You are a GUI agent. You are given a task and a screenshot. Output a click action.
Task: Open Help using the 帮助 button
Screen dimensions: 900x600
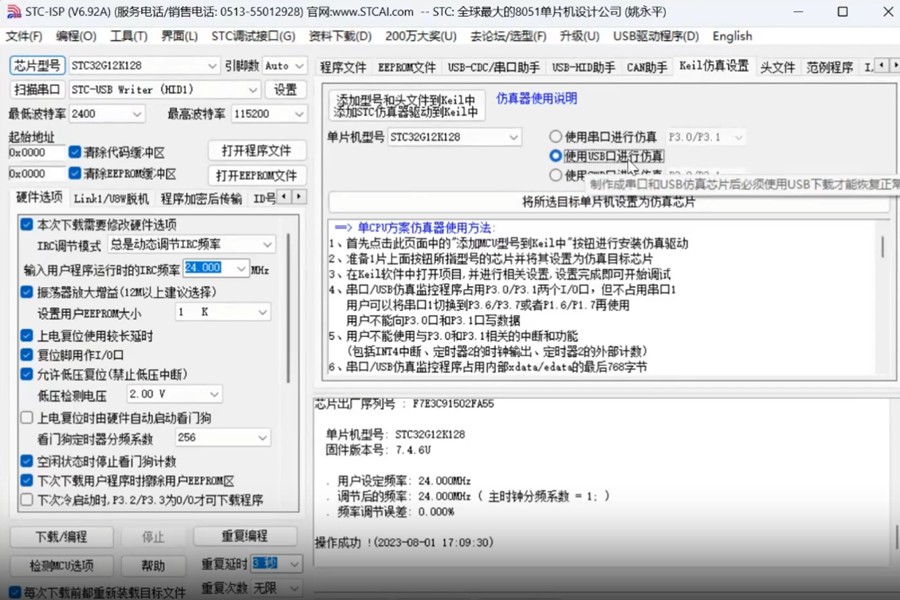click(x=153, y=565)
